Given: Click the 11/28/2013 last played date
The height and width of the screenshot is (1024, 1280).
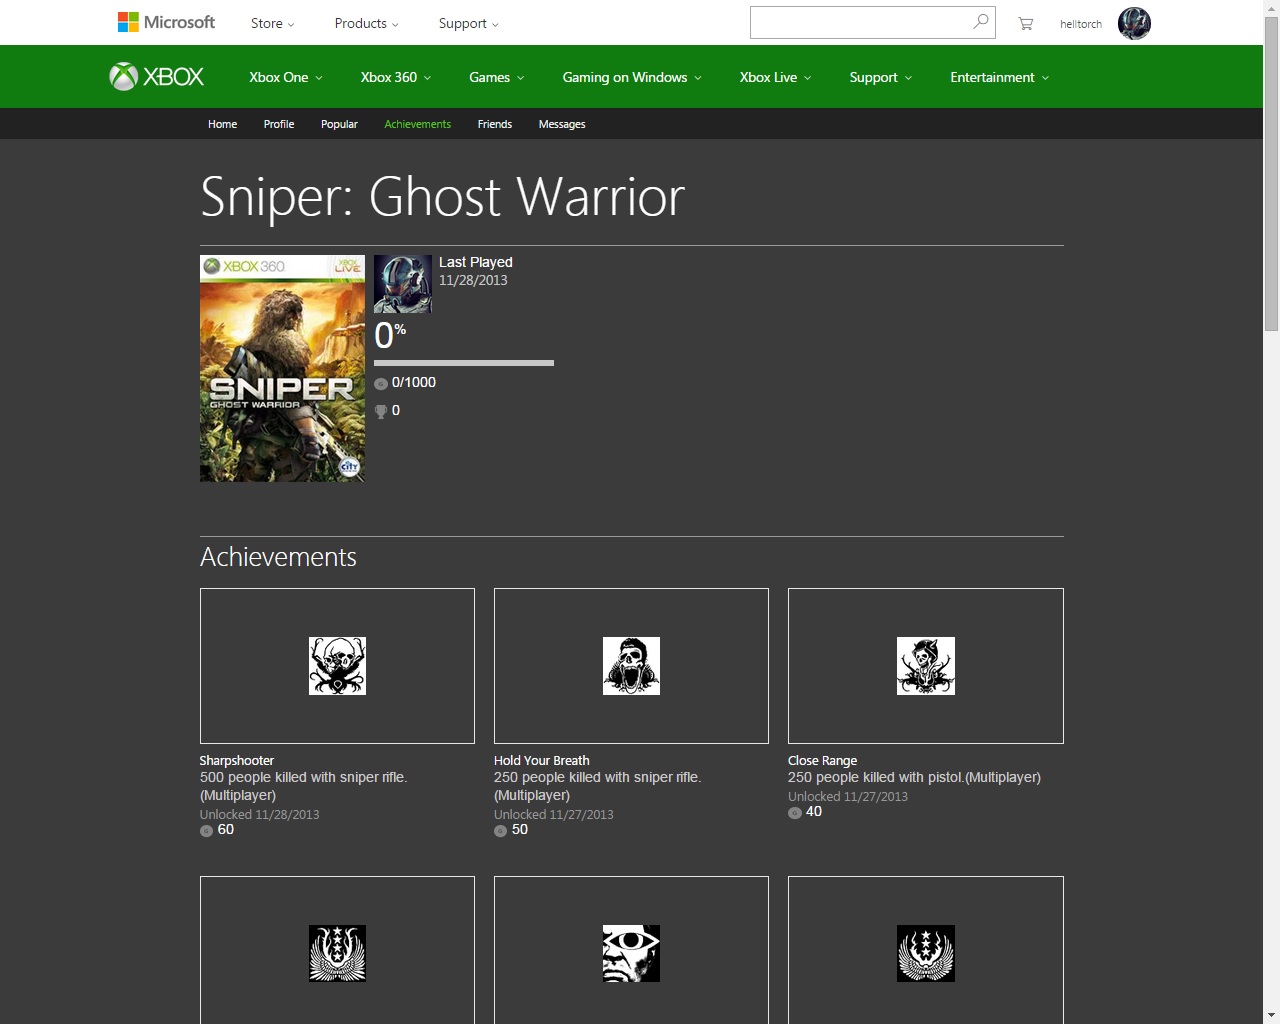Looking at the screenshot, I should tap(473, 280).
